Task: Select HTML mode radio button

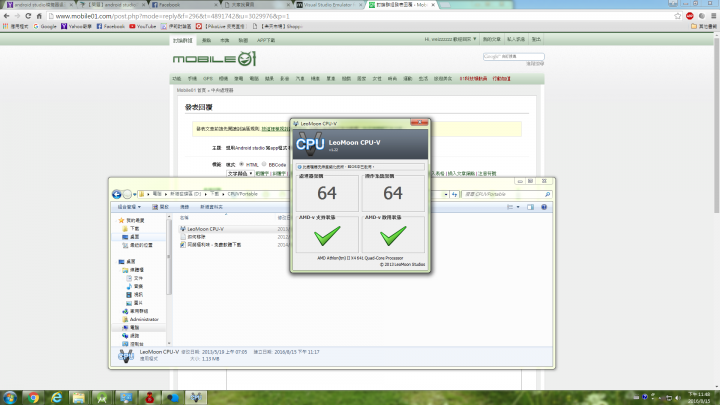Action: 242,164
